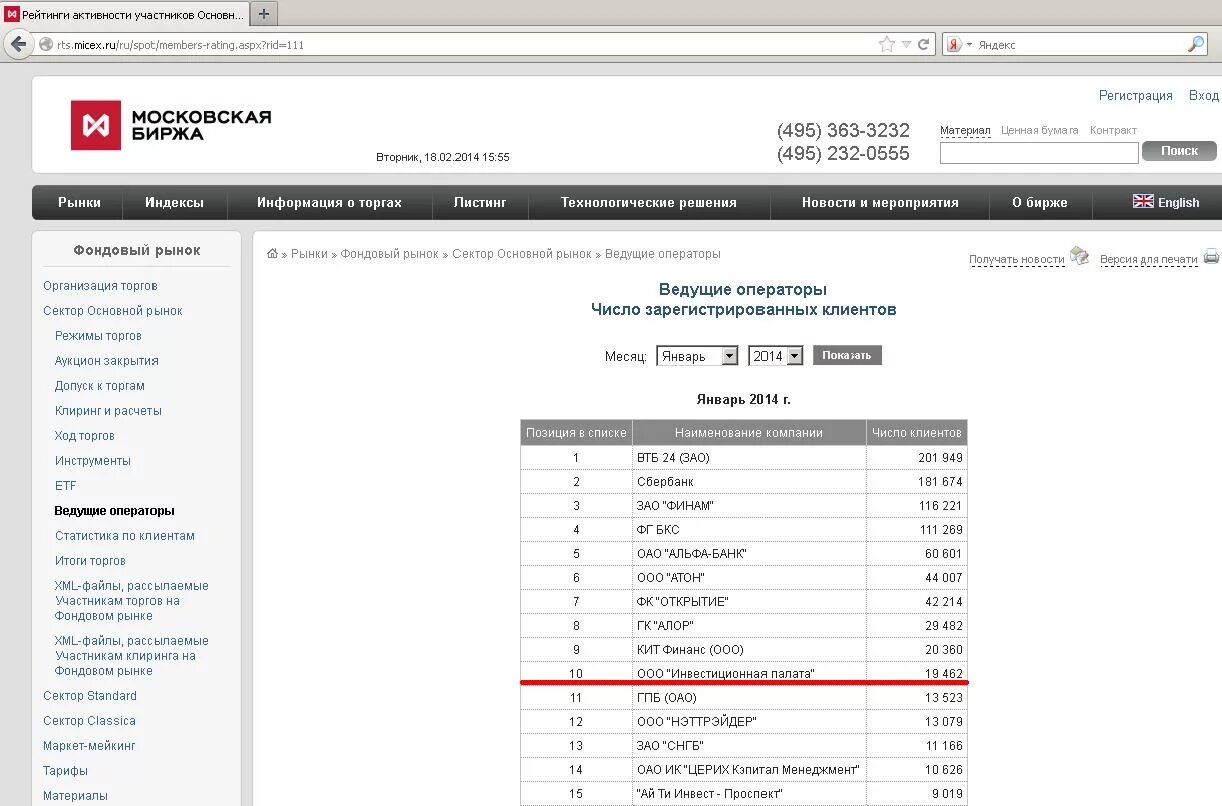The height and width of the screenshot is (806, 1222).
Task: Select the Материал search option
Action: pos(965,130)
